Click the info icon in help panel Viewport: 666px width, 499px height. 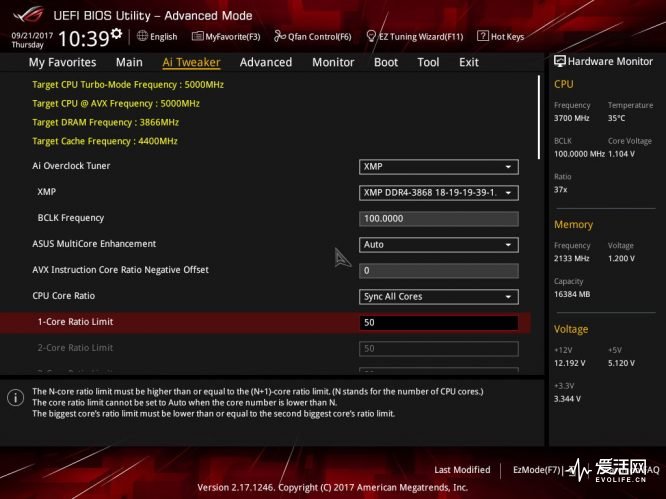[x=15, y=398]
